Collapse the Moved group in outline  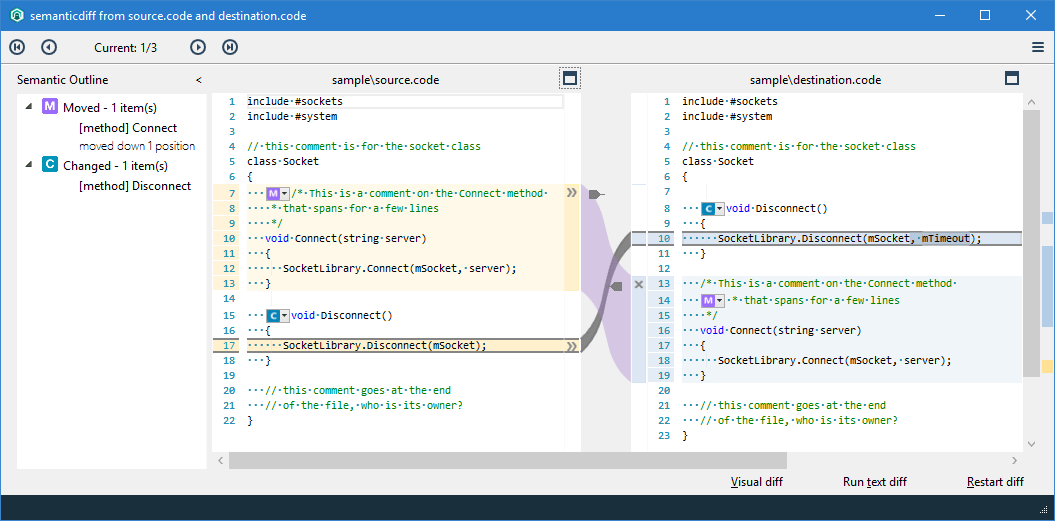pyautogui.click(x=29, y=106)
